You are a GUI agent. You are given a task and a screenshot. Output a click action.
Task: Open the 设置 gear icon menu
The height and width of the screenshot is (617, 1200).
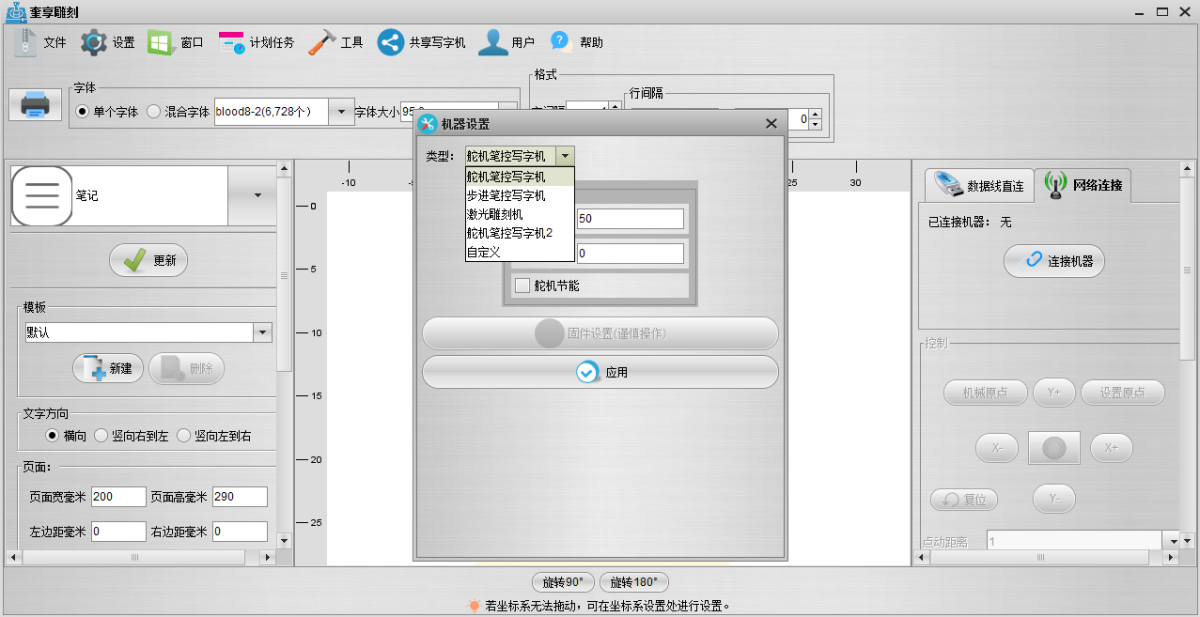point(94,42)
